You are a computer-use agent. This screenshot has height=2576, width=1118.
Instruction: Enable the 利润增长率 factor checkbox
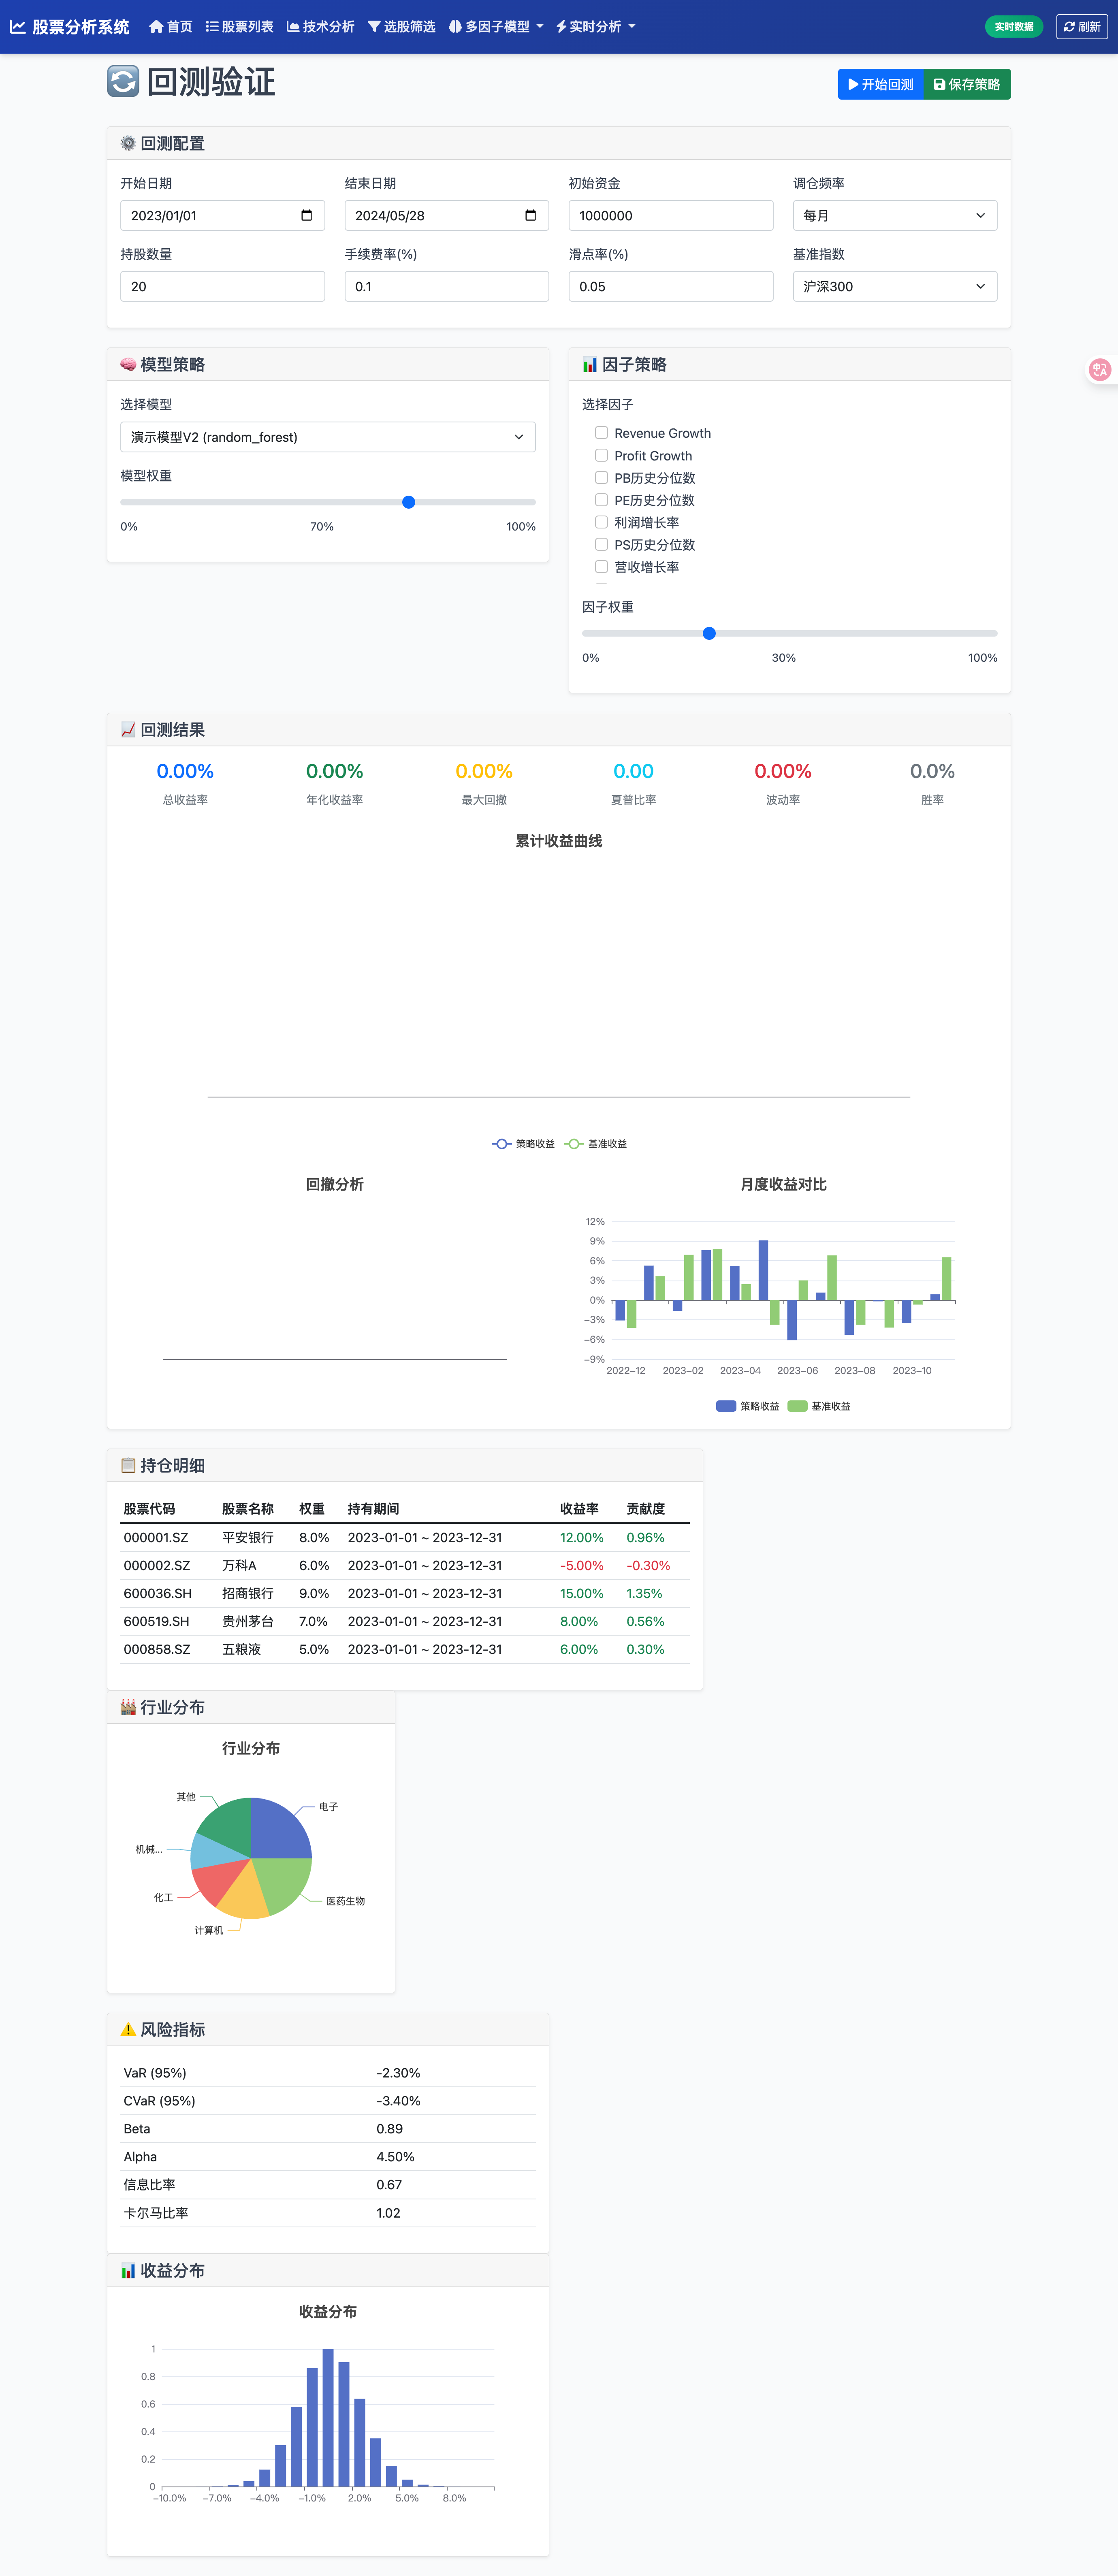(x=601, y=522)
